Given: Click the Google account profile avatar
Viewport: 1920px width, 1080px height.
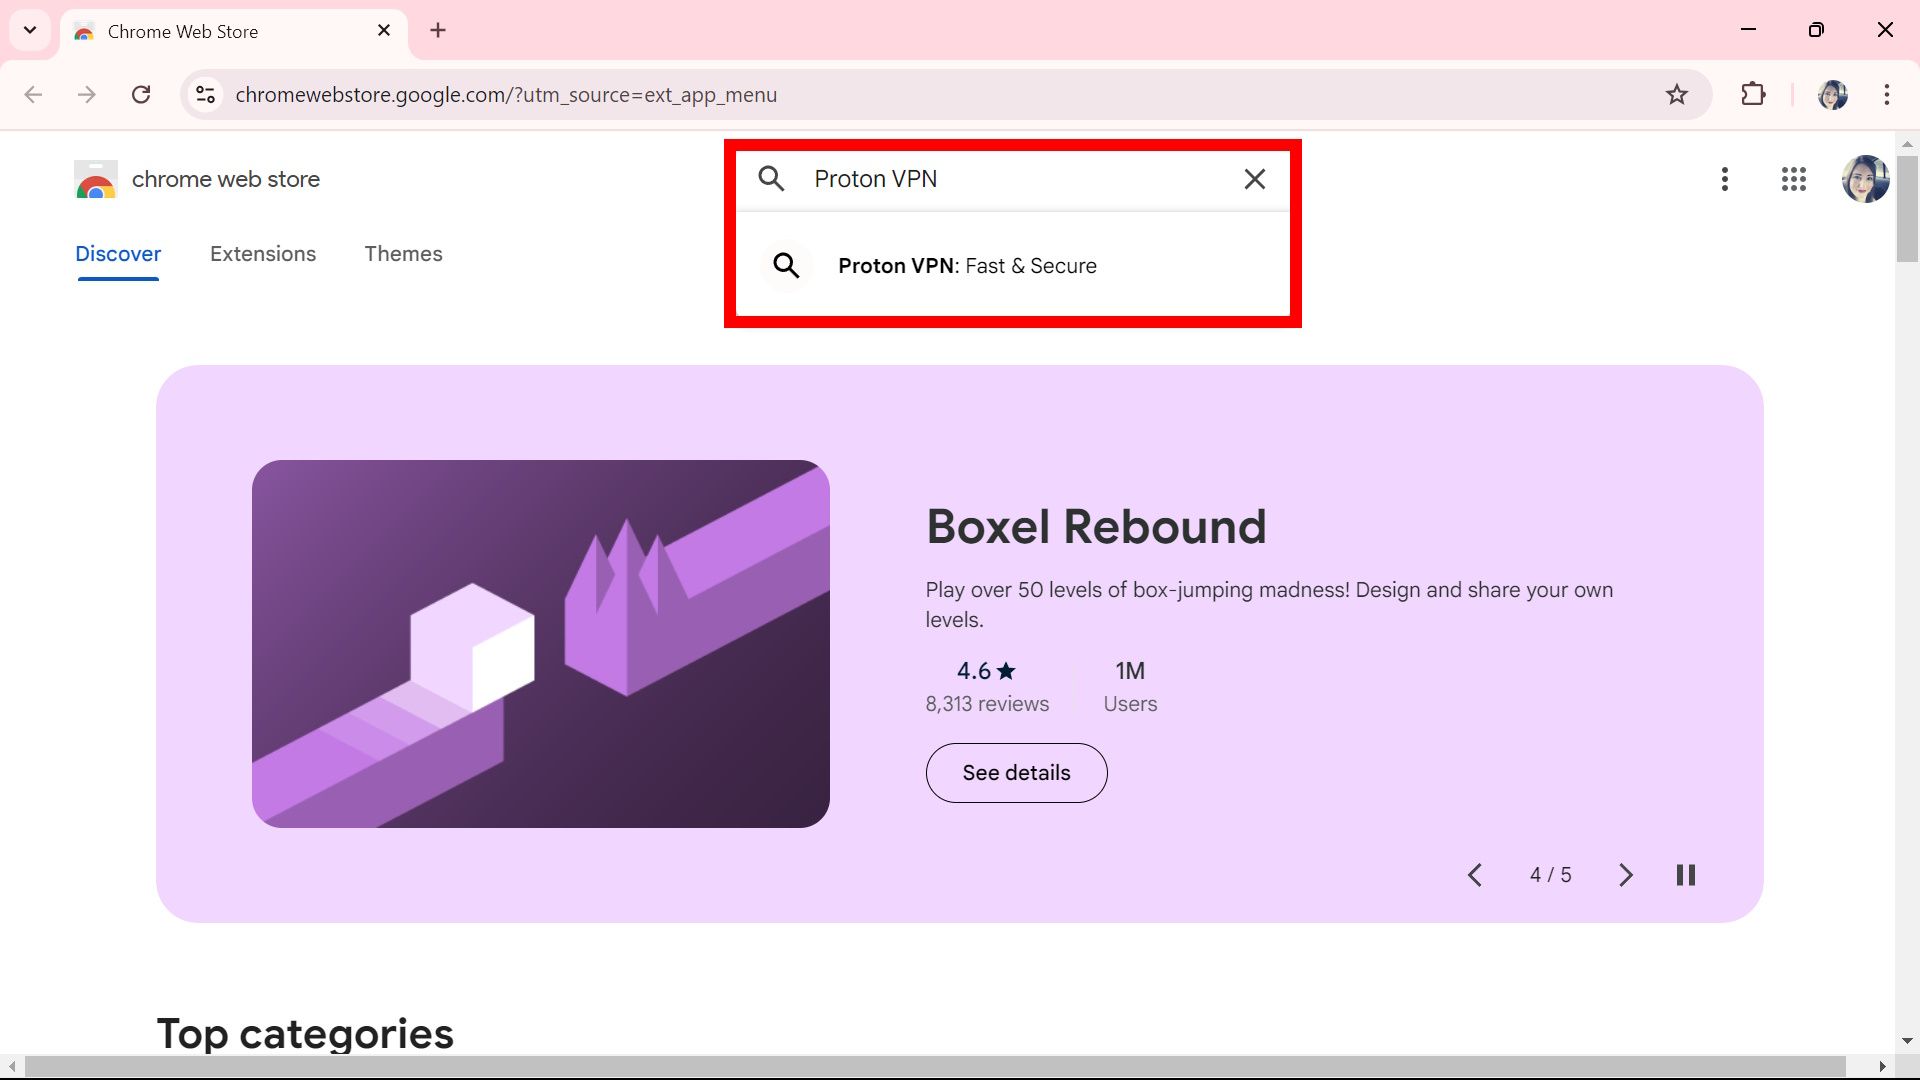Looking at the screenshot, I should 1866,179.
